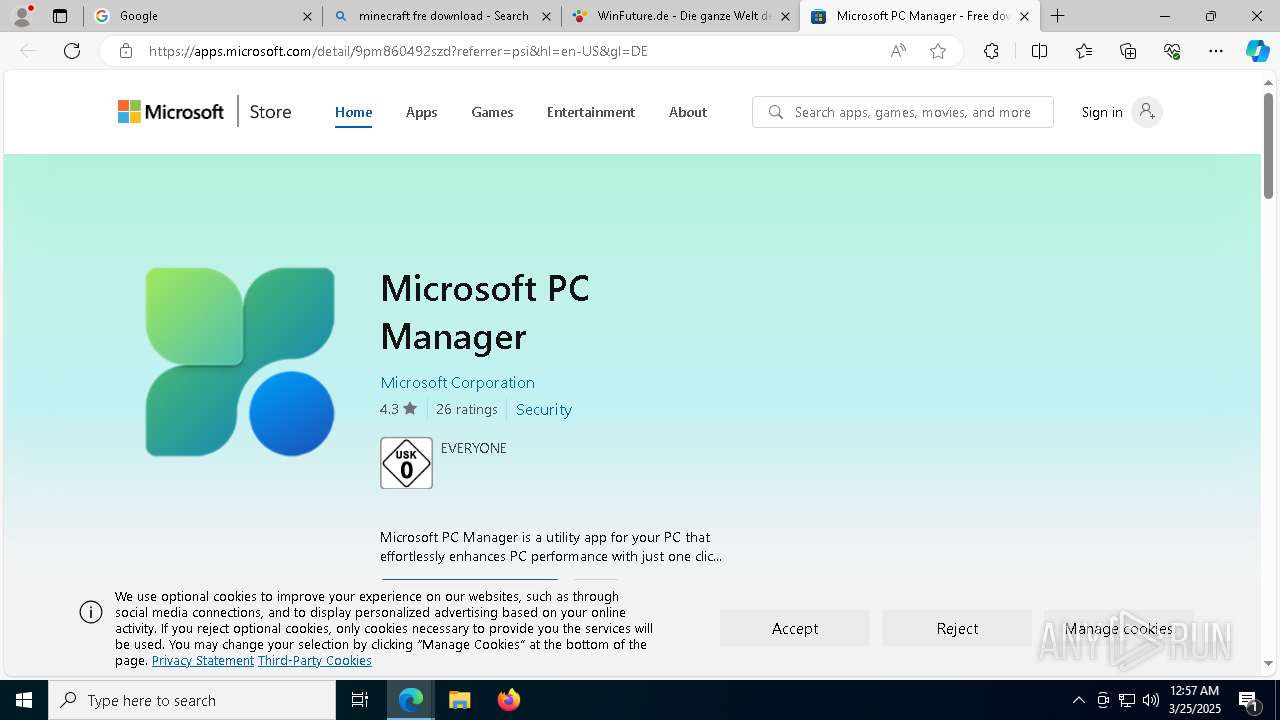Screen dimensions: 1280x720
Task: Show hidden system tray icons
Action: [1078, 700]
